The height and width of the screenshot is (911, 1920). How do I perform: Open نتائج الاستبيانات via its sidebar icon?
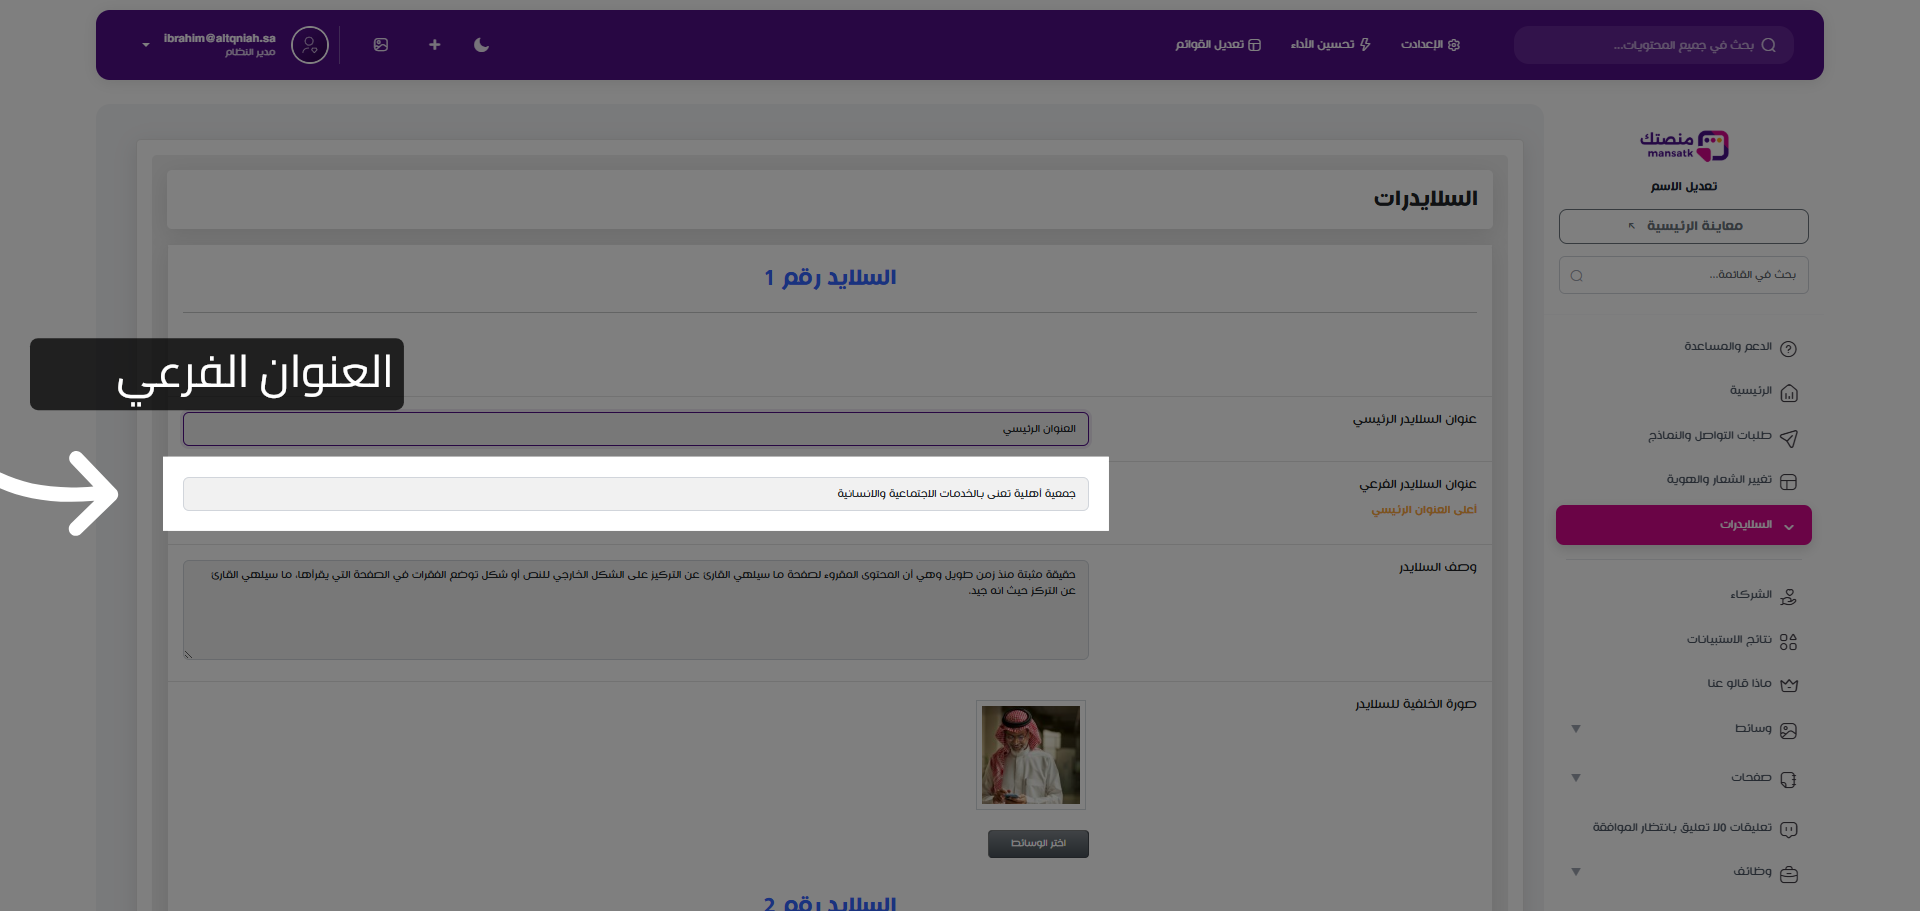coord(1791,641)
